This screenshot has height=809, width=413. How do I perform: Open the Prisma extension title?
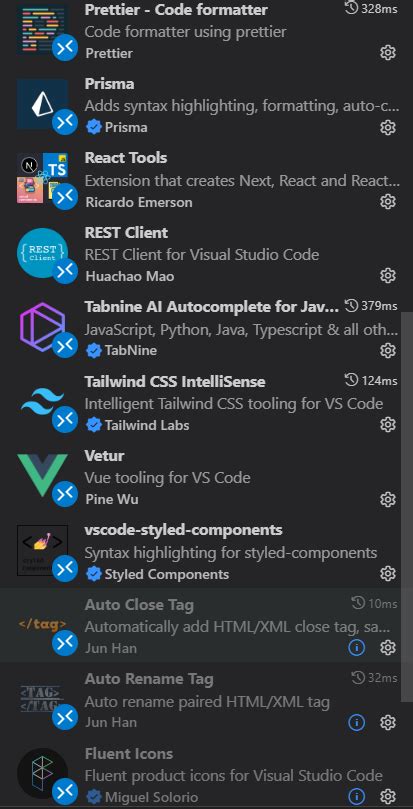[109, 84]
